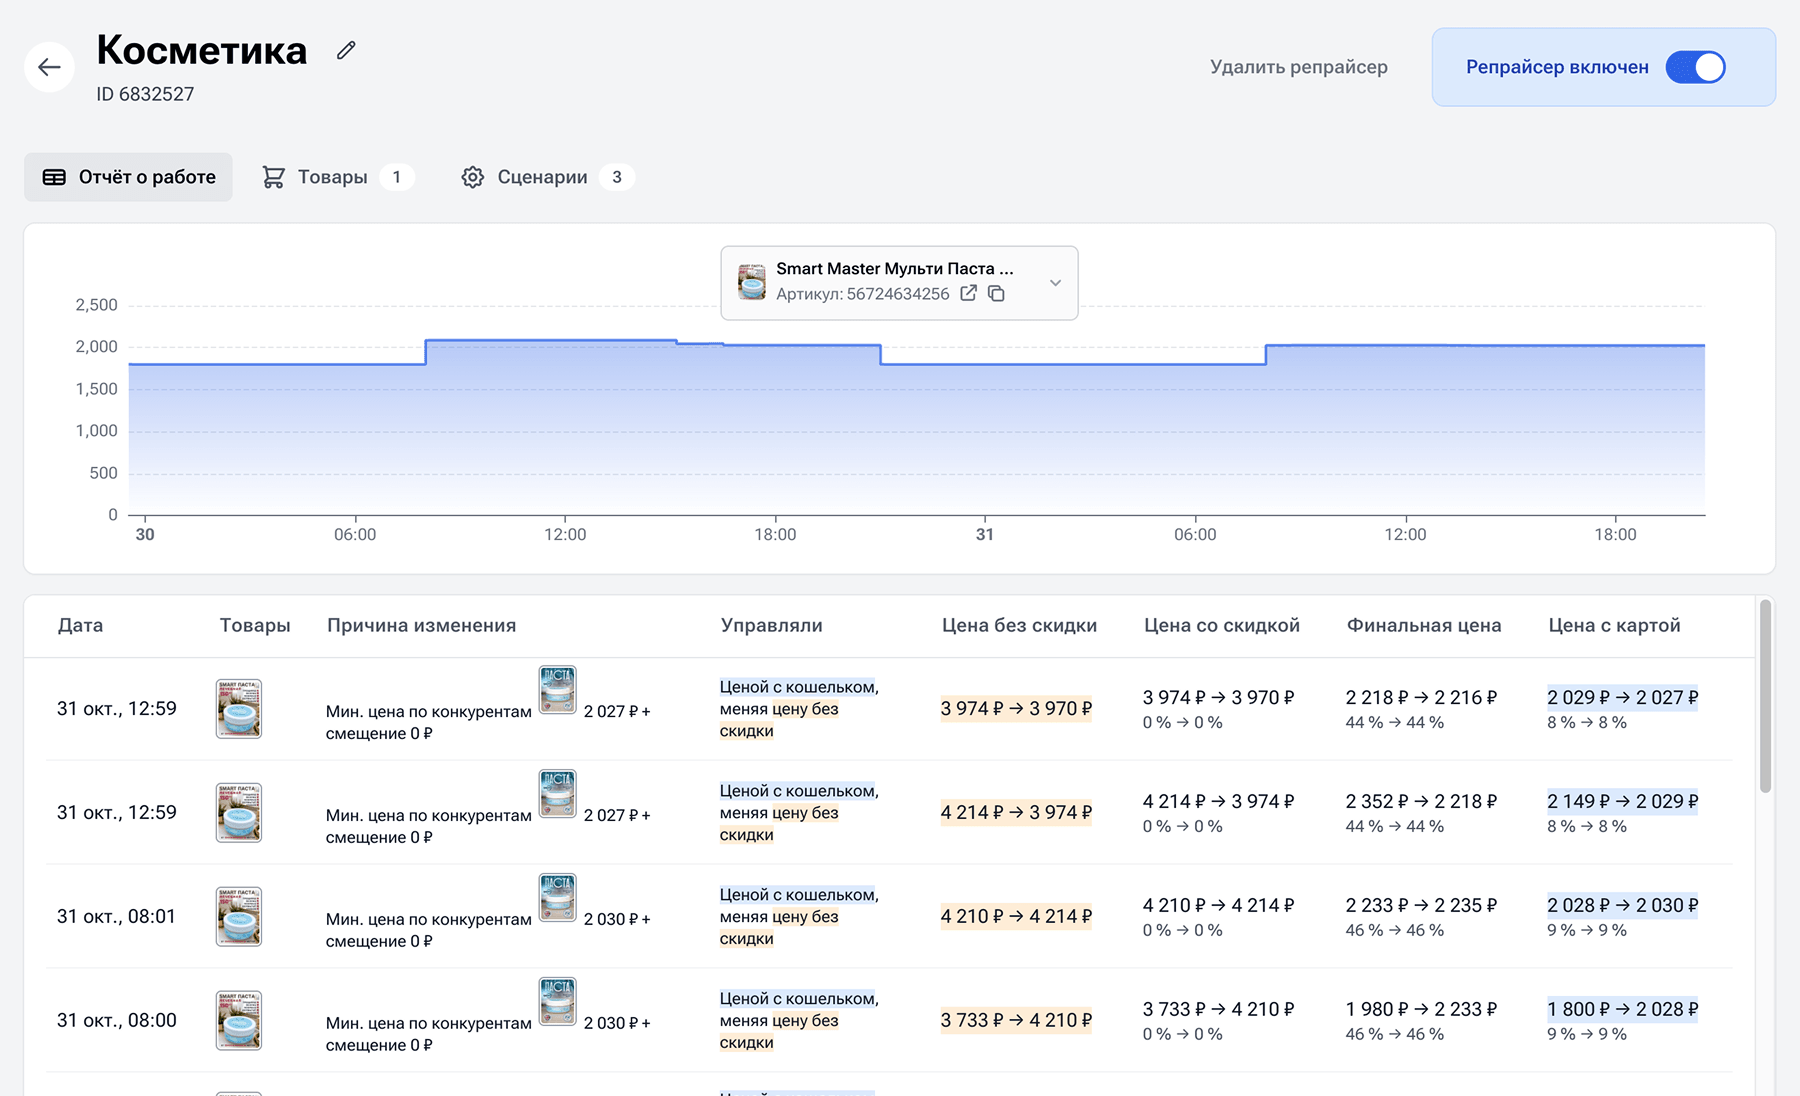Viewport: 1800px width, 1096px height.
Task: Click product thumbnail in 31 окт., 08:00 row
Action: [x=239, y=1020]
